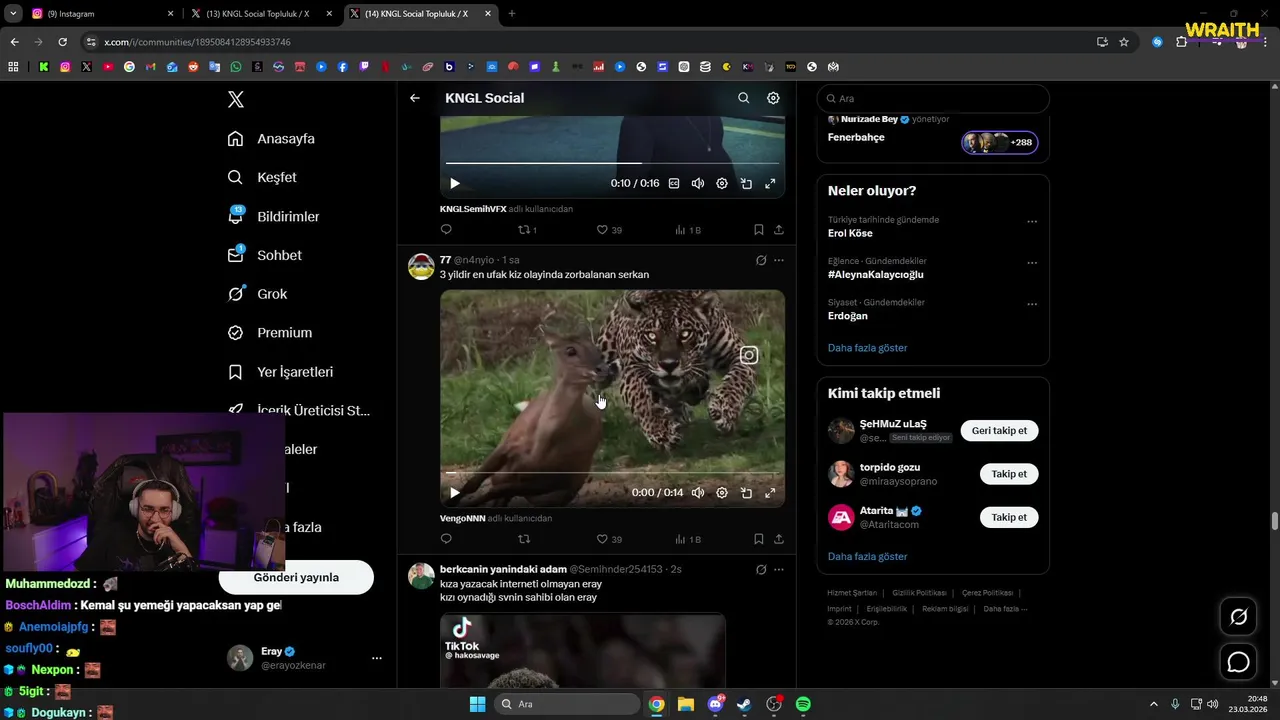The height and width of the screenshot is (720, 1280).
Task: Click the Ara search field on X
Action: coord(933,99)
